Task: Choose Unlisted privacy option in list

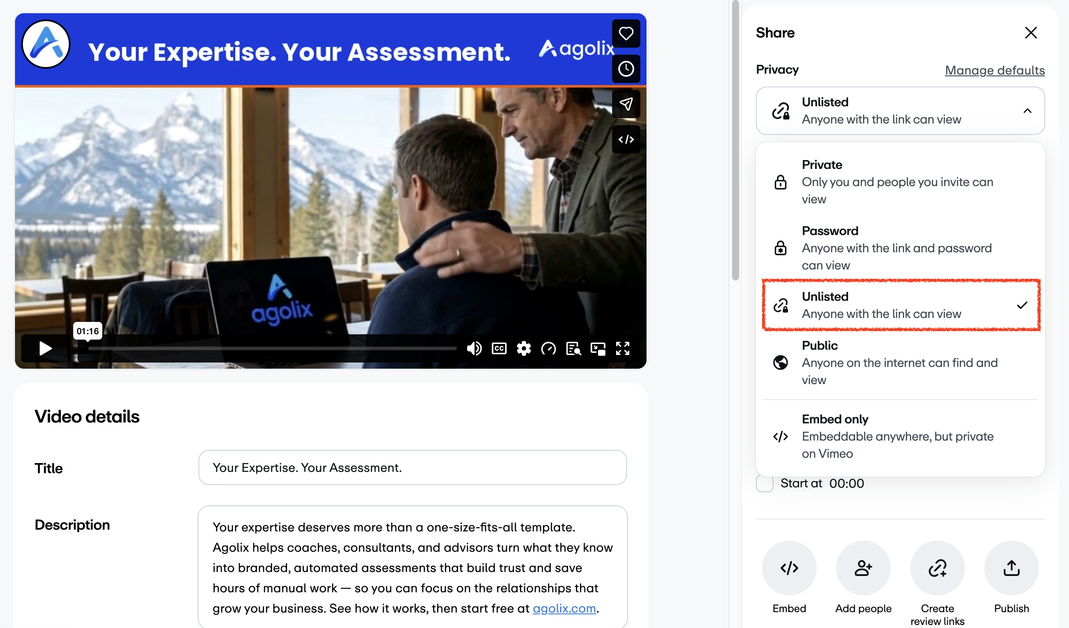Action: click(x=900, y=305)
